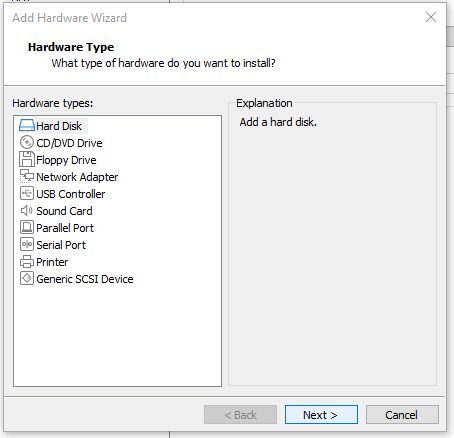Select the Parallel Port icon

coord(27,228)
